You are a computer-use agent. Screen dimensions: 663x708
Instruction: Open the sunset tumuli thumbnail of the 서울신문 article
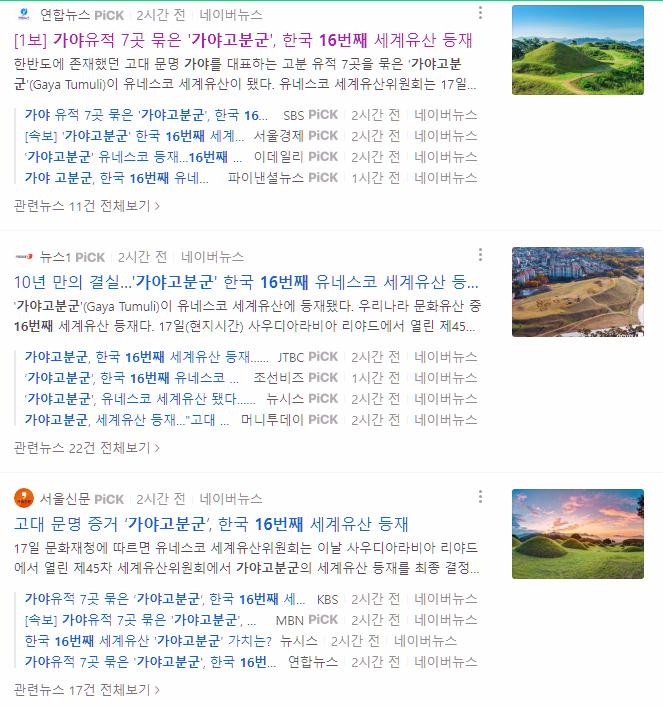pyautogui.click(x=578, y=534)
